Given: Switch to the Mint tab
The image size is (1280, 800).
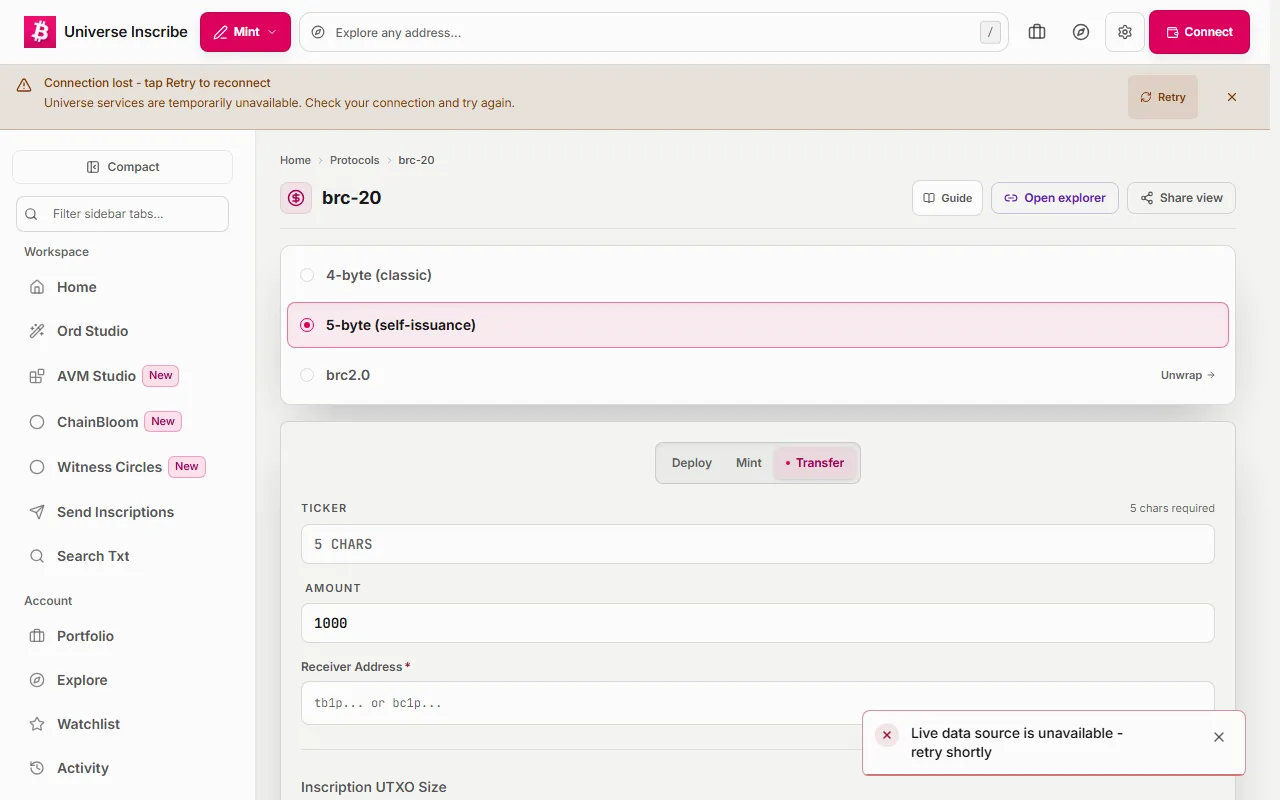Looking at the screenshot, I should click(x=749, y=463).
